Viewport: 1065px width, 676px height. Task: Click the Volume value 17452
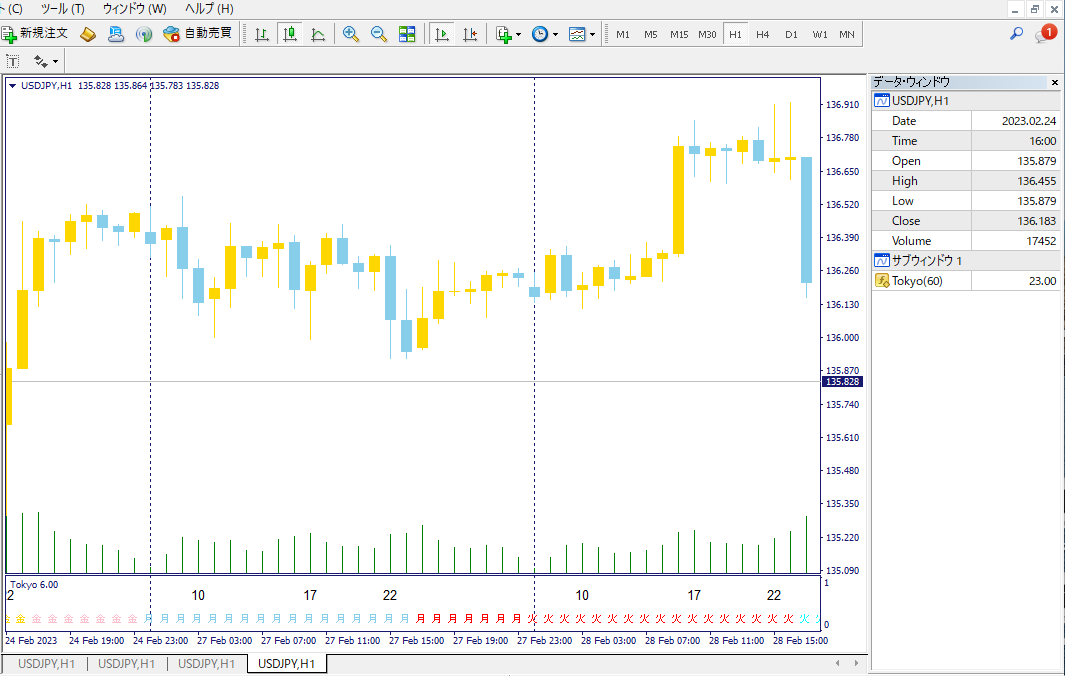click(1041, 241)
